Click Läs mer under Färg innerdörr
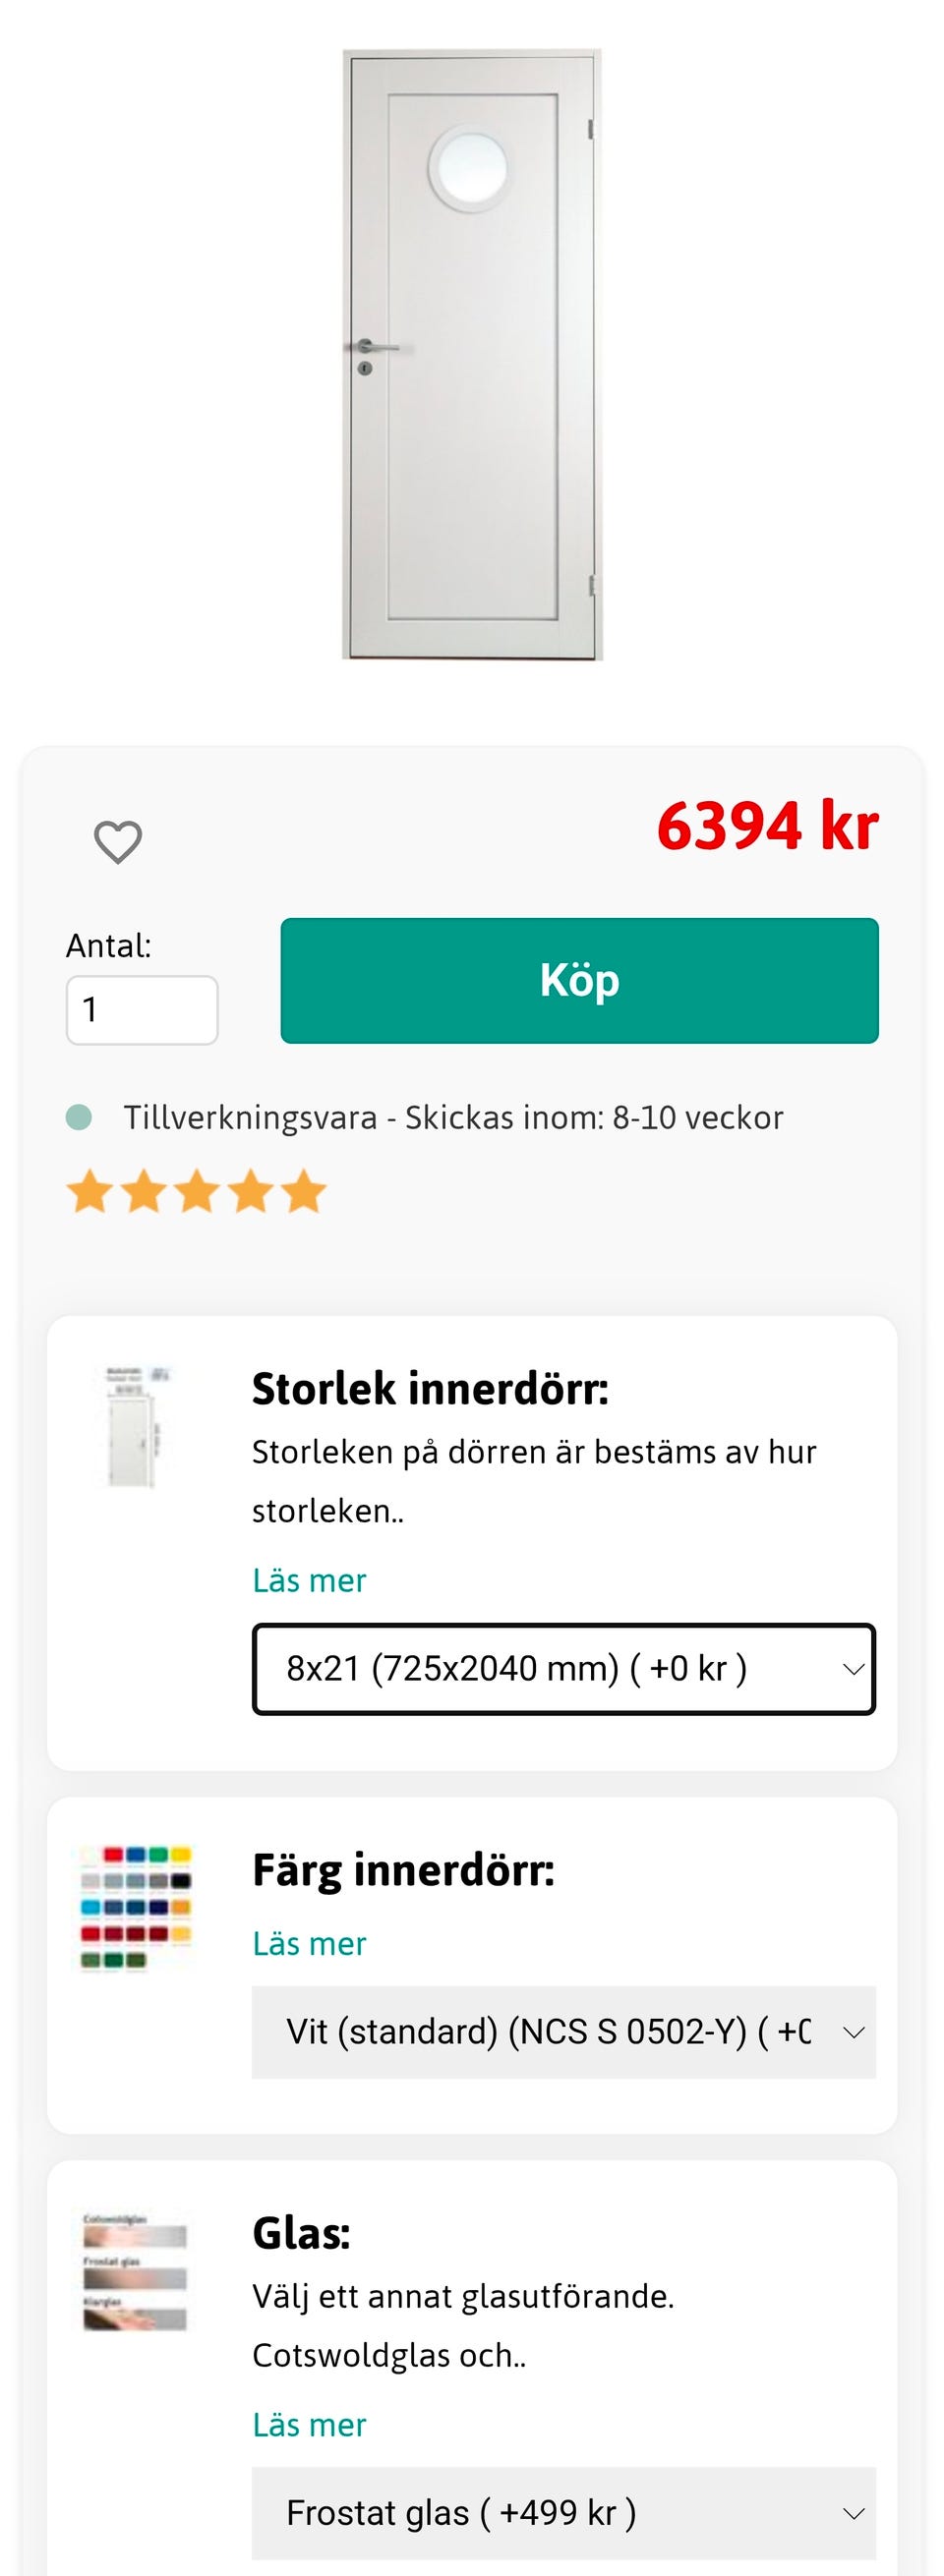 click(x=309, y=1943)
